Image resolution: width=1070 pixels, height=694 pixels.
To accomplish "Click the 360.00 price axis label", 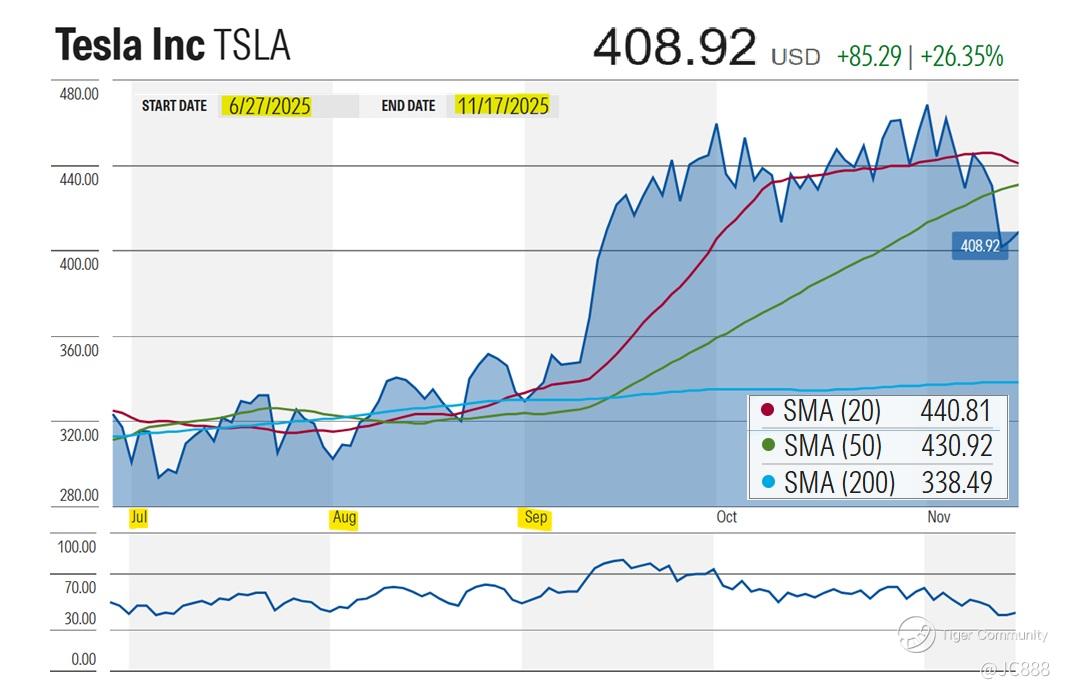I will (79, 350).
